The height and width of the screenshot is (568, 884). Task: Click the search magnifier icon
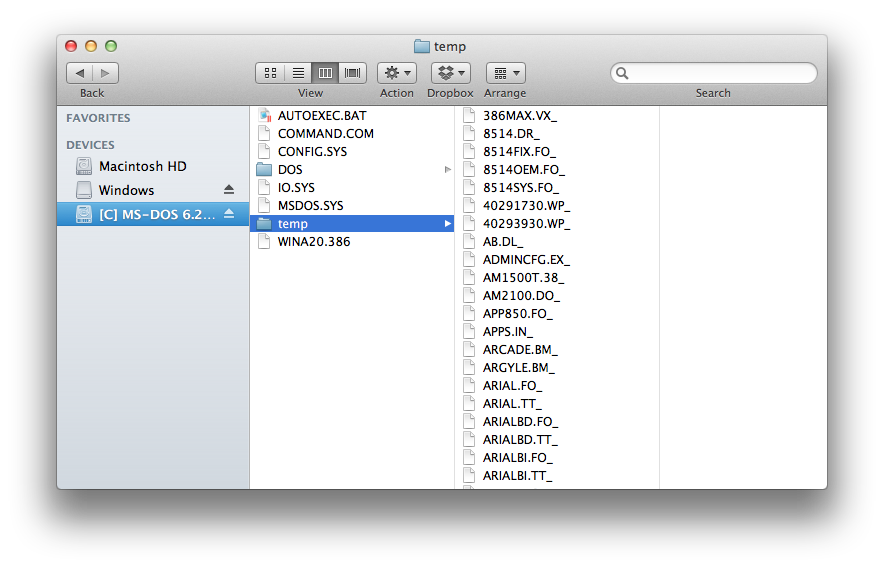(x=622, y=73)
